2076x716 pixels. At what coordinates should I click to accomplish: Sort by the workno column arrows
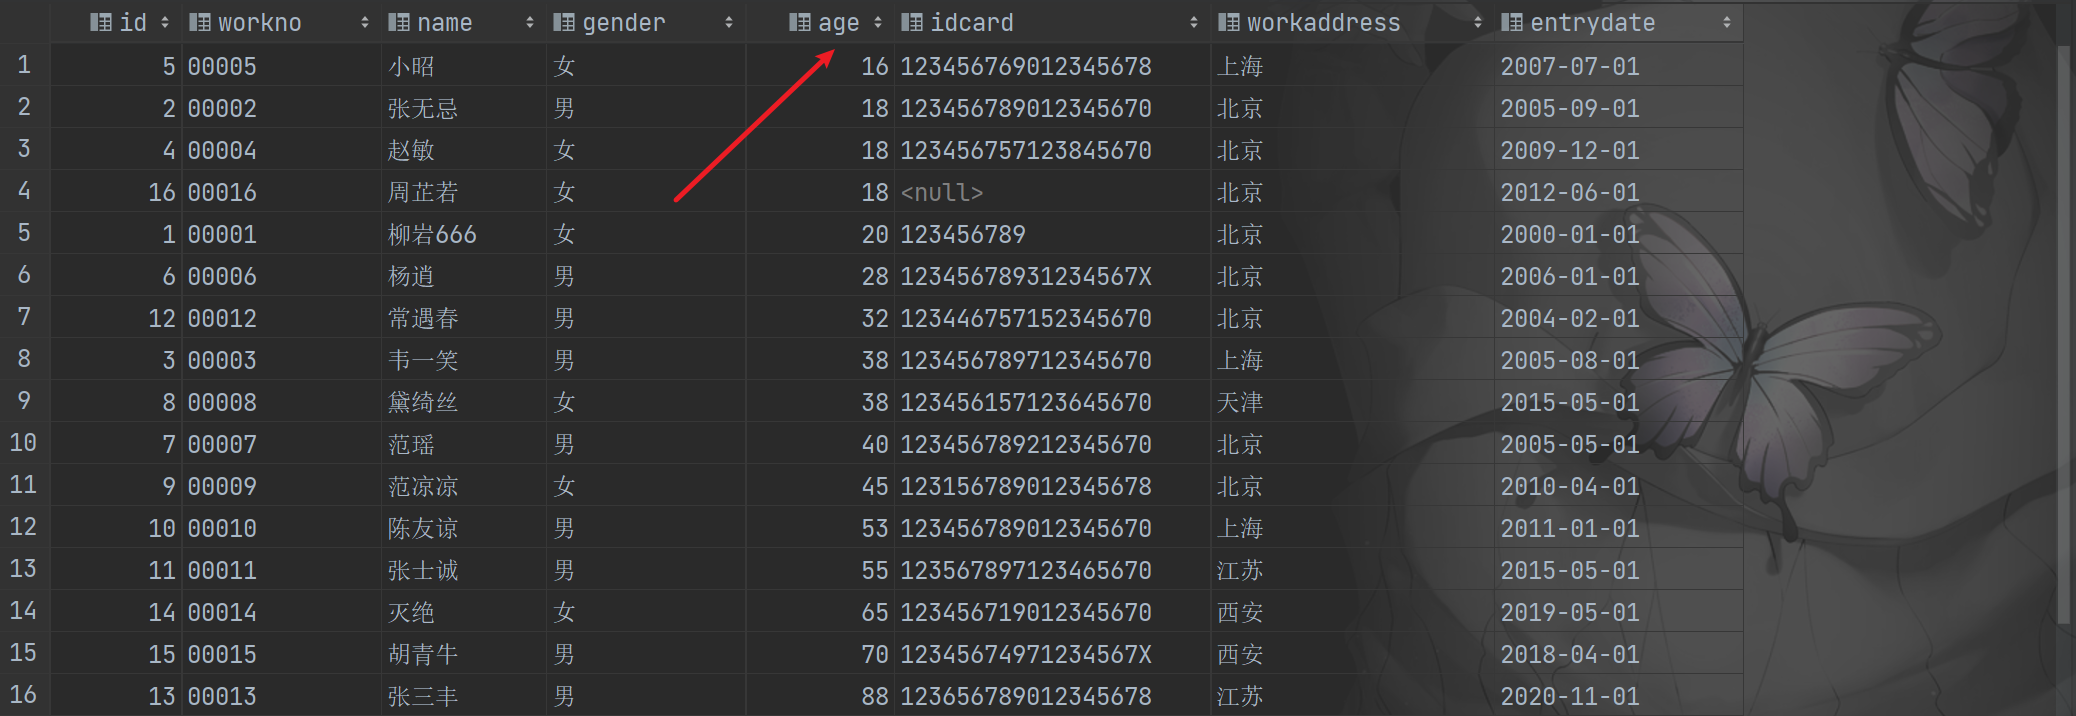(x=365, y=22)
